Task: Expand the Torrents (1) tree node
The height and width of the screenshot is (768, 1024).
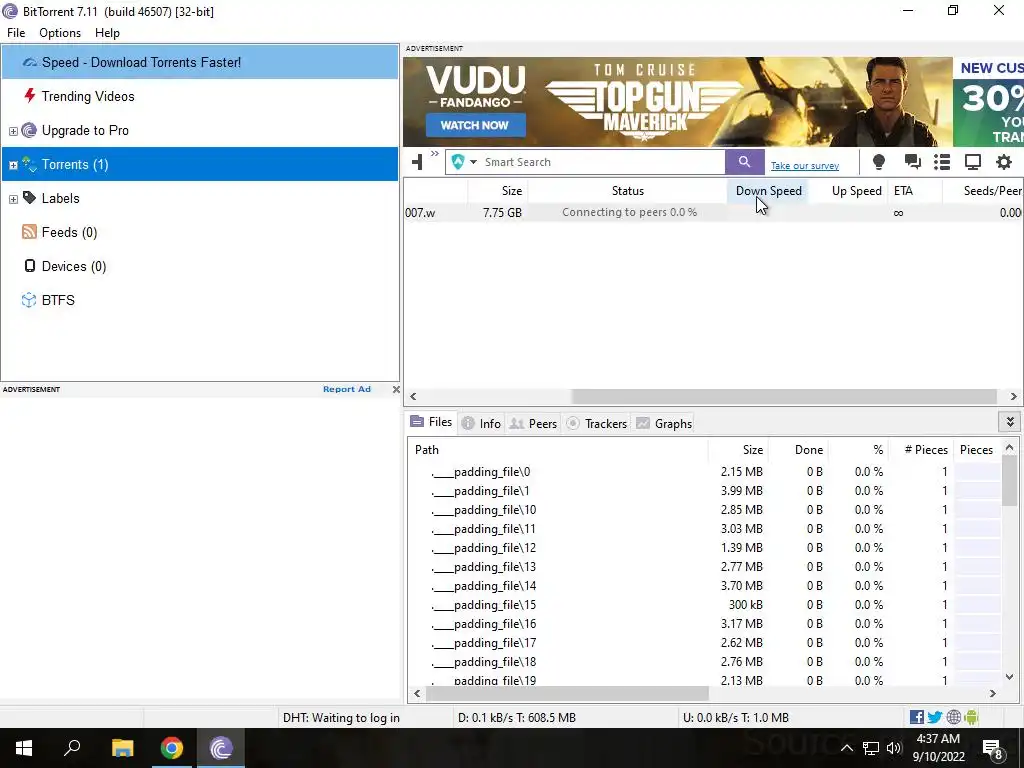Action: pyautogui.click(x=13, y=165)
